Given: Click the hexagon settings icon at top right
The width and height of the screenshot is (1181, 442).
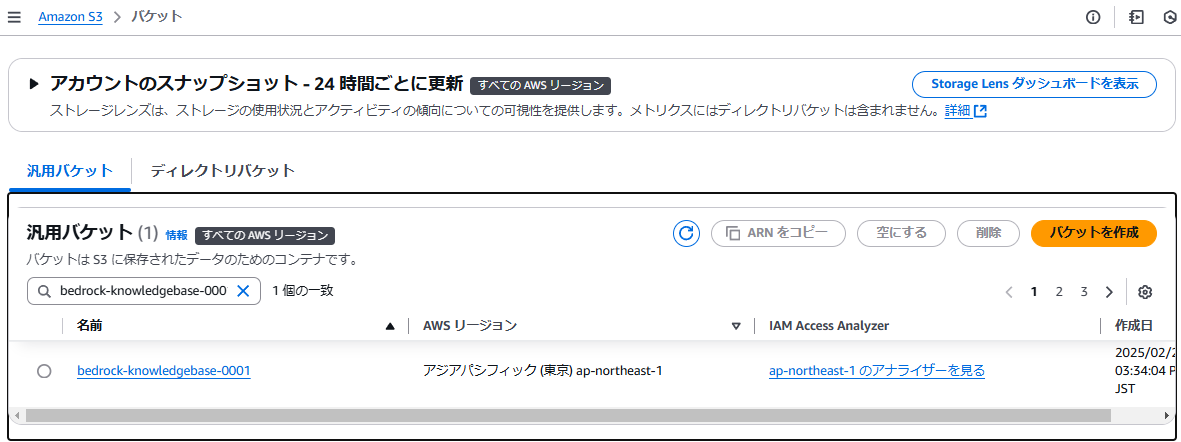Looking at the screenshot, I should click(x=1172, y=17).
